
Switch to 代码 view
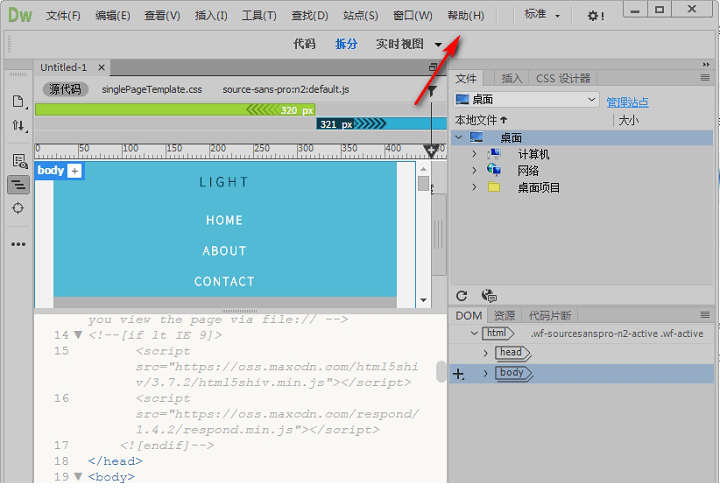304,44
